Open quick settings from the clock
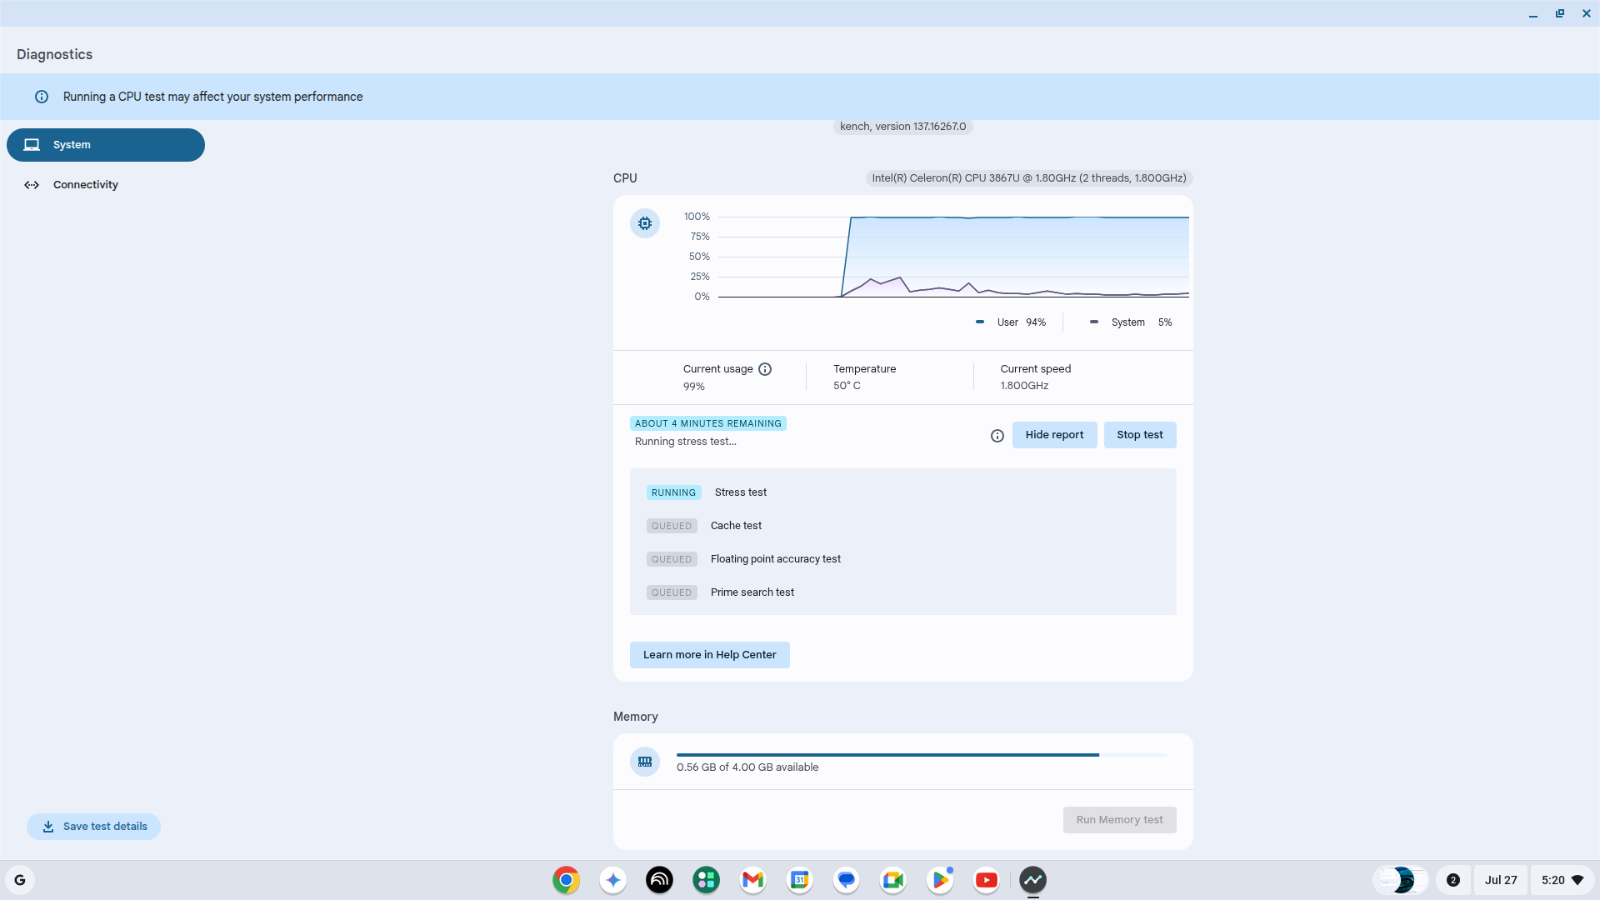The width and height of the screenshot is (1600, 900). 1562,880
